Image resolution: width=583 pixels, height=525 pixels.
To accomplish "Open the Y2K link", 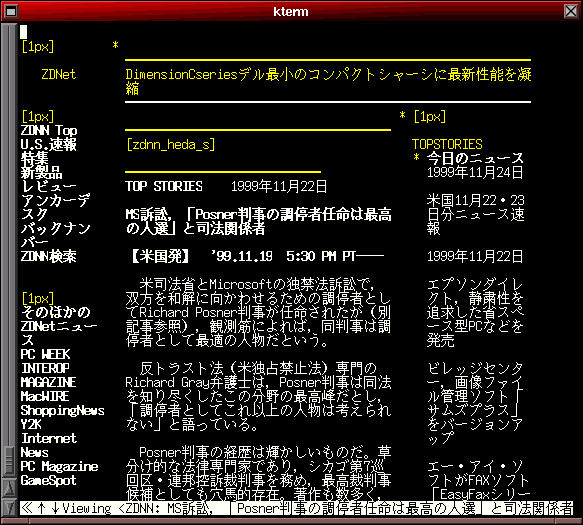I will point(31,425).
